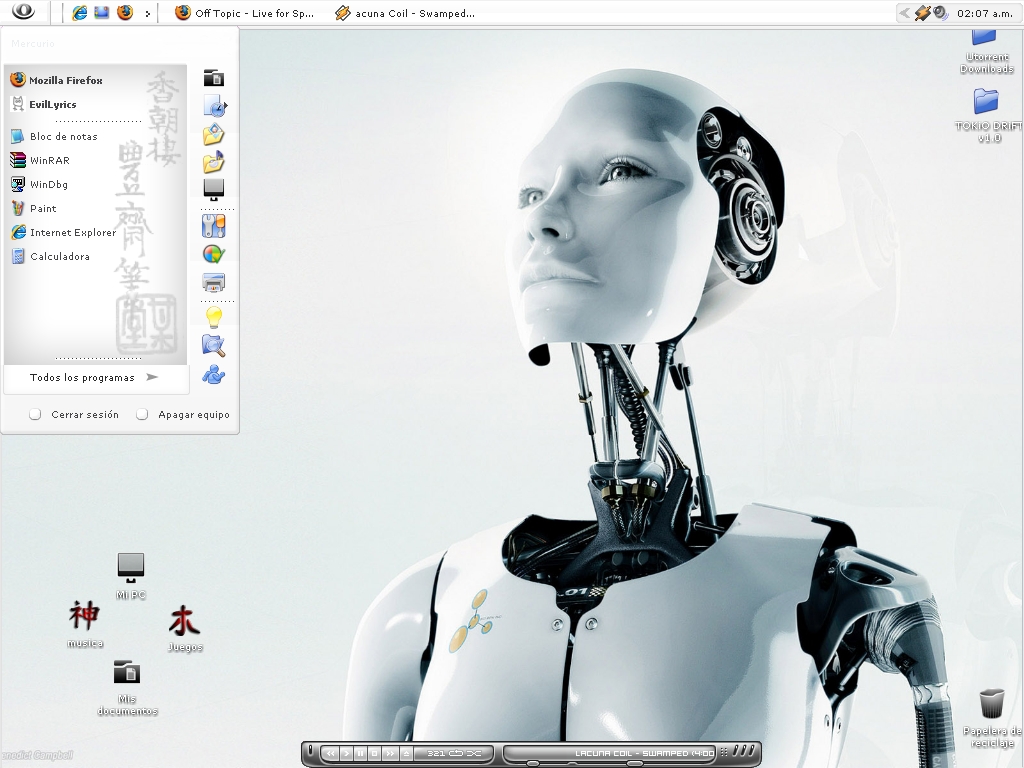The height and width of the screenshot is (768, 1024).
Task: Open the Mi PC desktop icon
Action: coord(131,575)
